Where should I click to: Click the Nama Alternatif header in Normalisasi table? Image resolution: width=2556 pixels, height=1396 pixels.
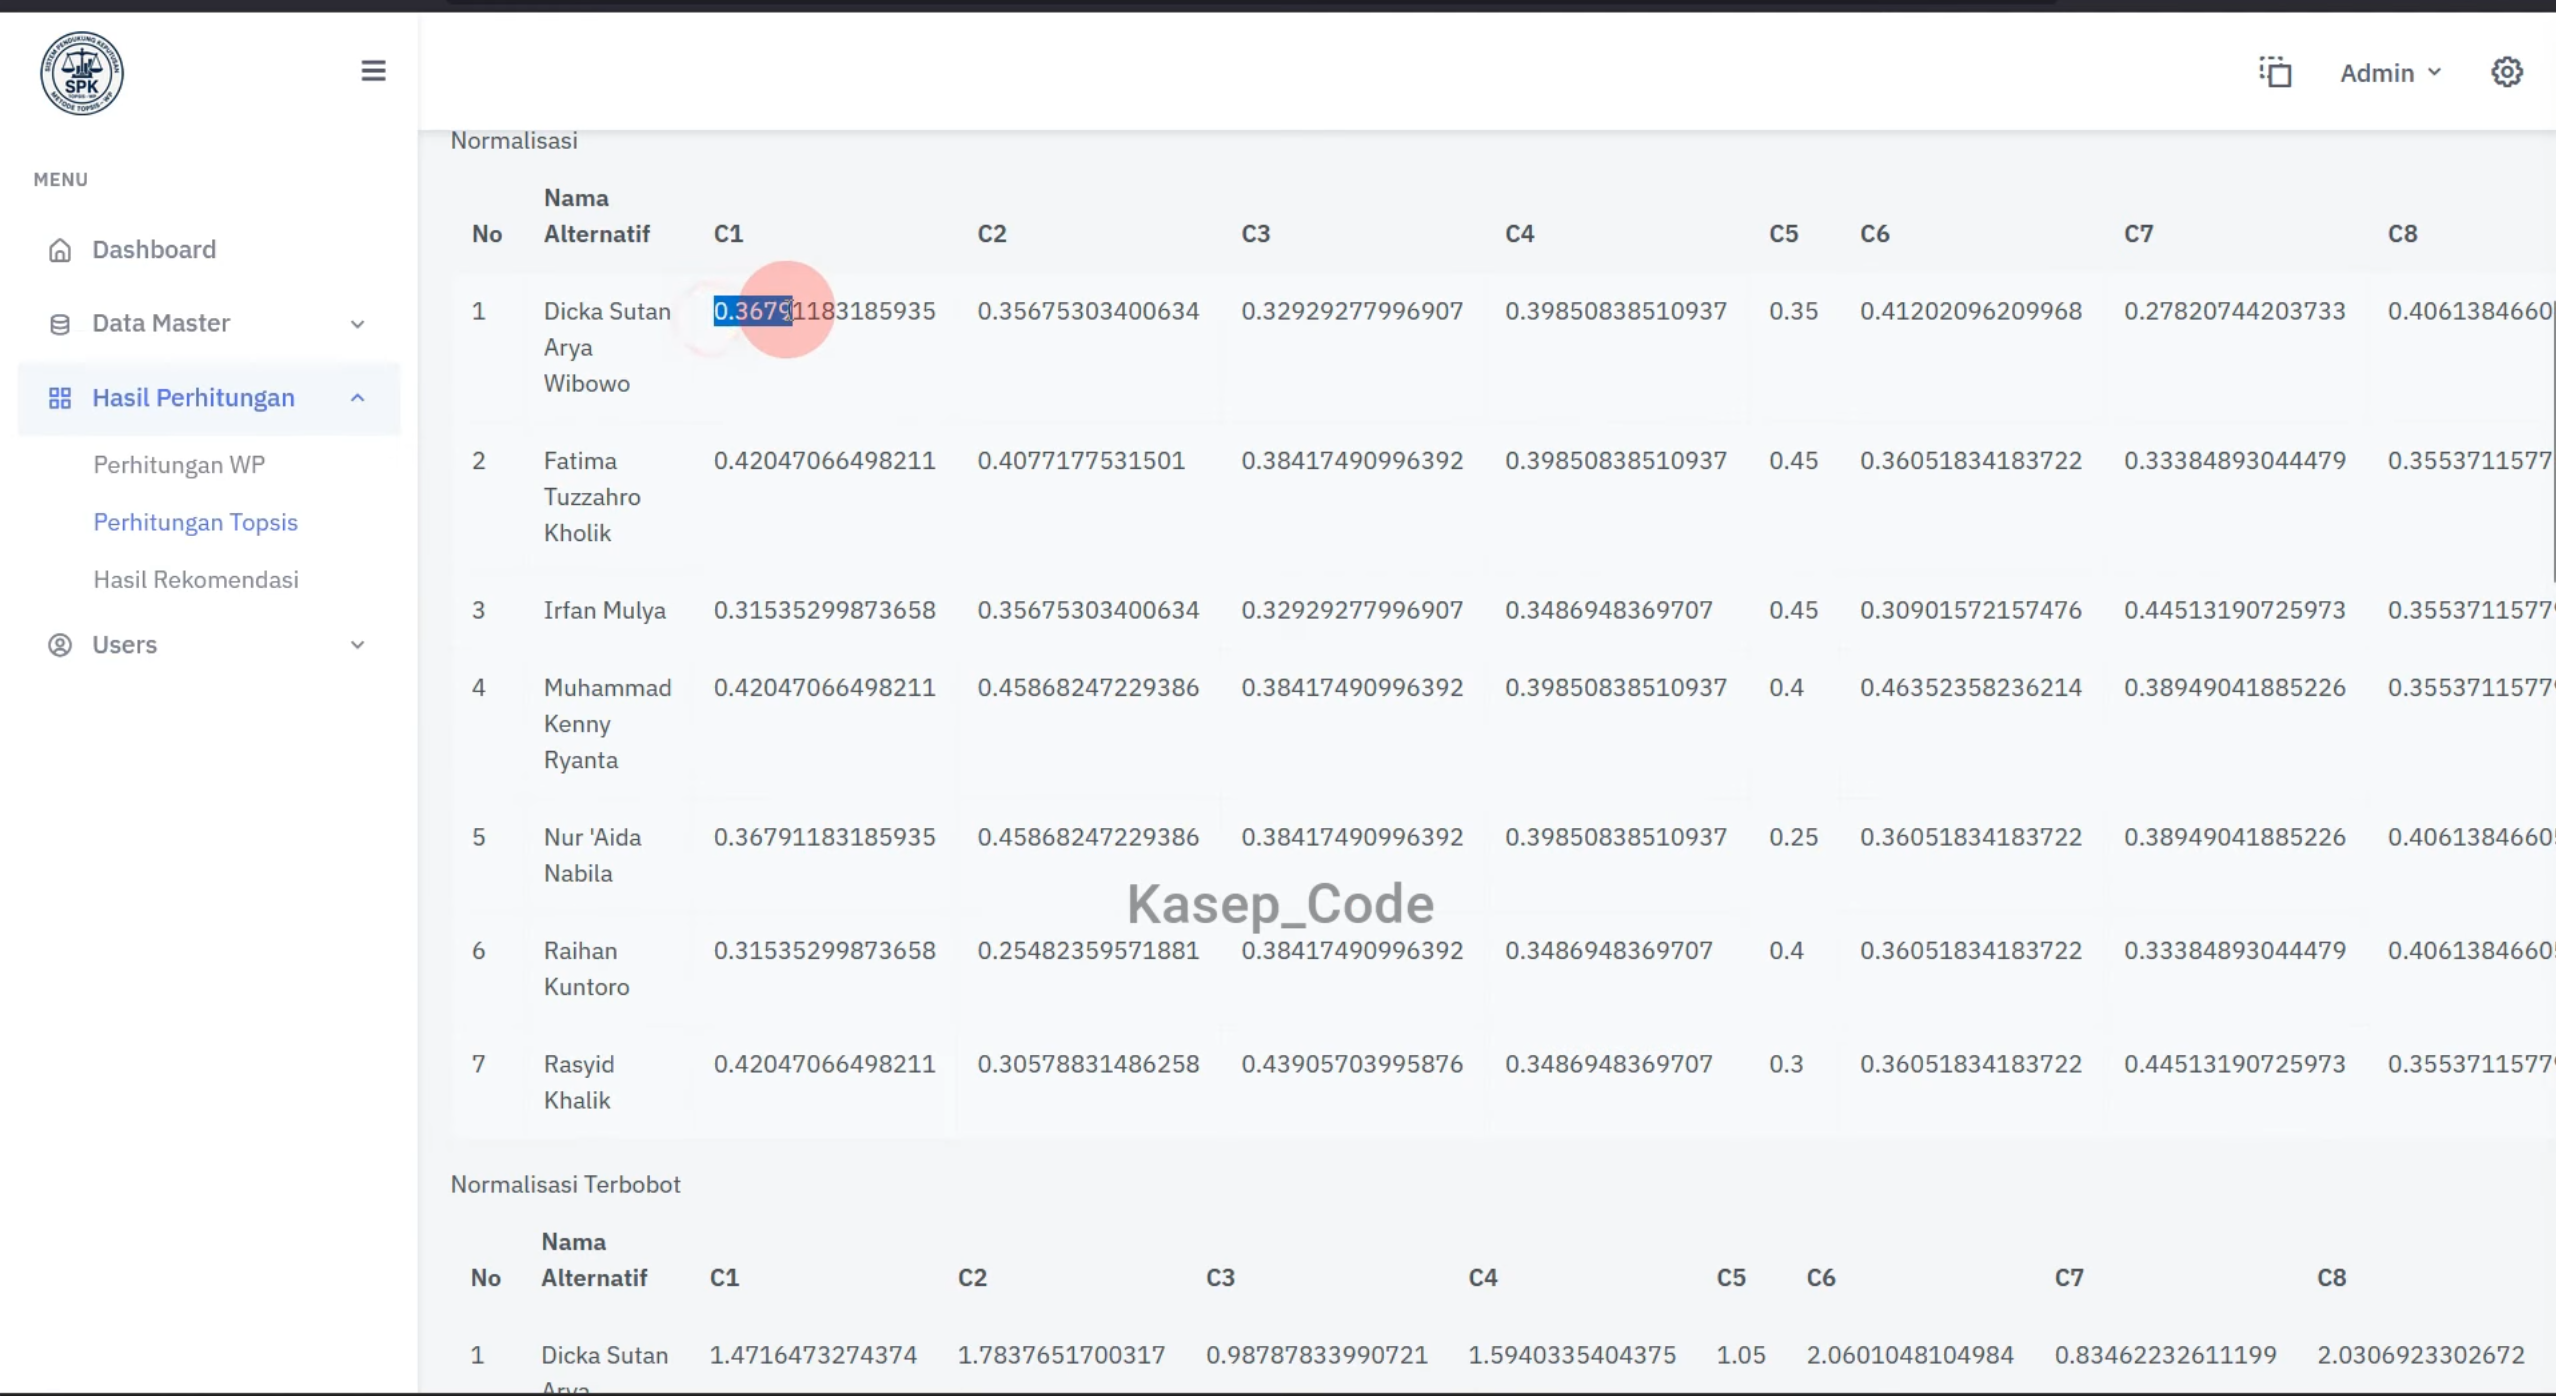click(596, 216)
